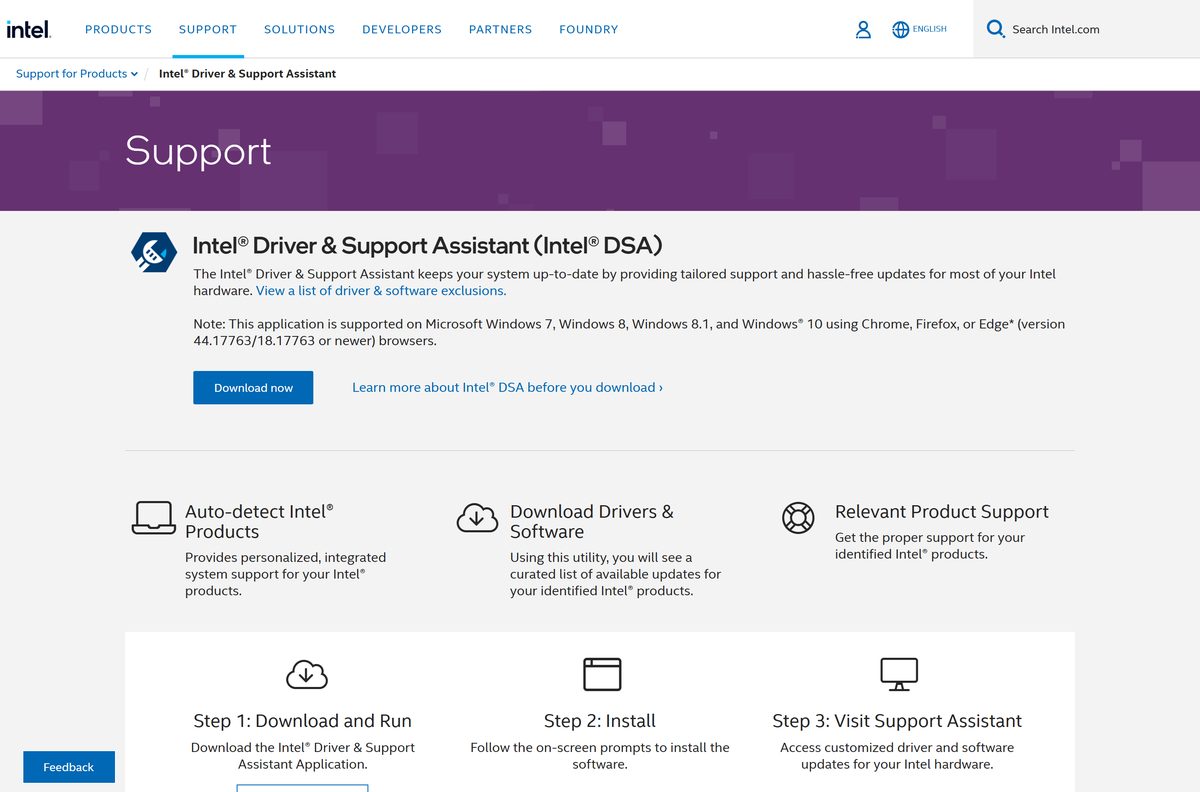The image size is (1200, 792).
Task: Click the globe language icon
Action: (900, 30)
